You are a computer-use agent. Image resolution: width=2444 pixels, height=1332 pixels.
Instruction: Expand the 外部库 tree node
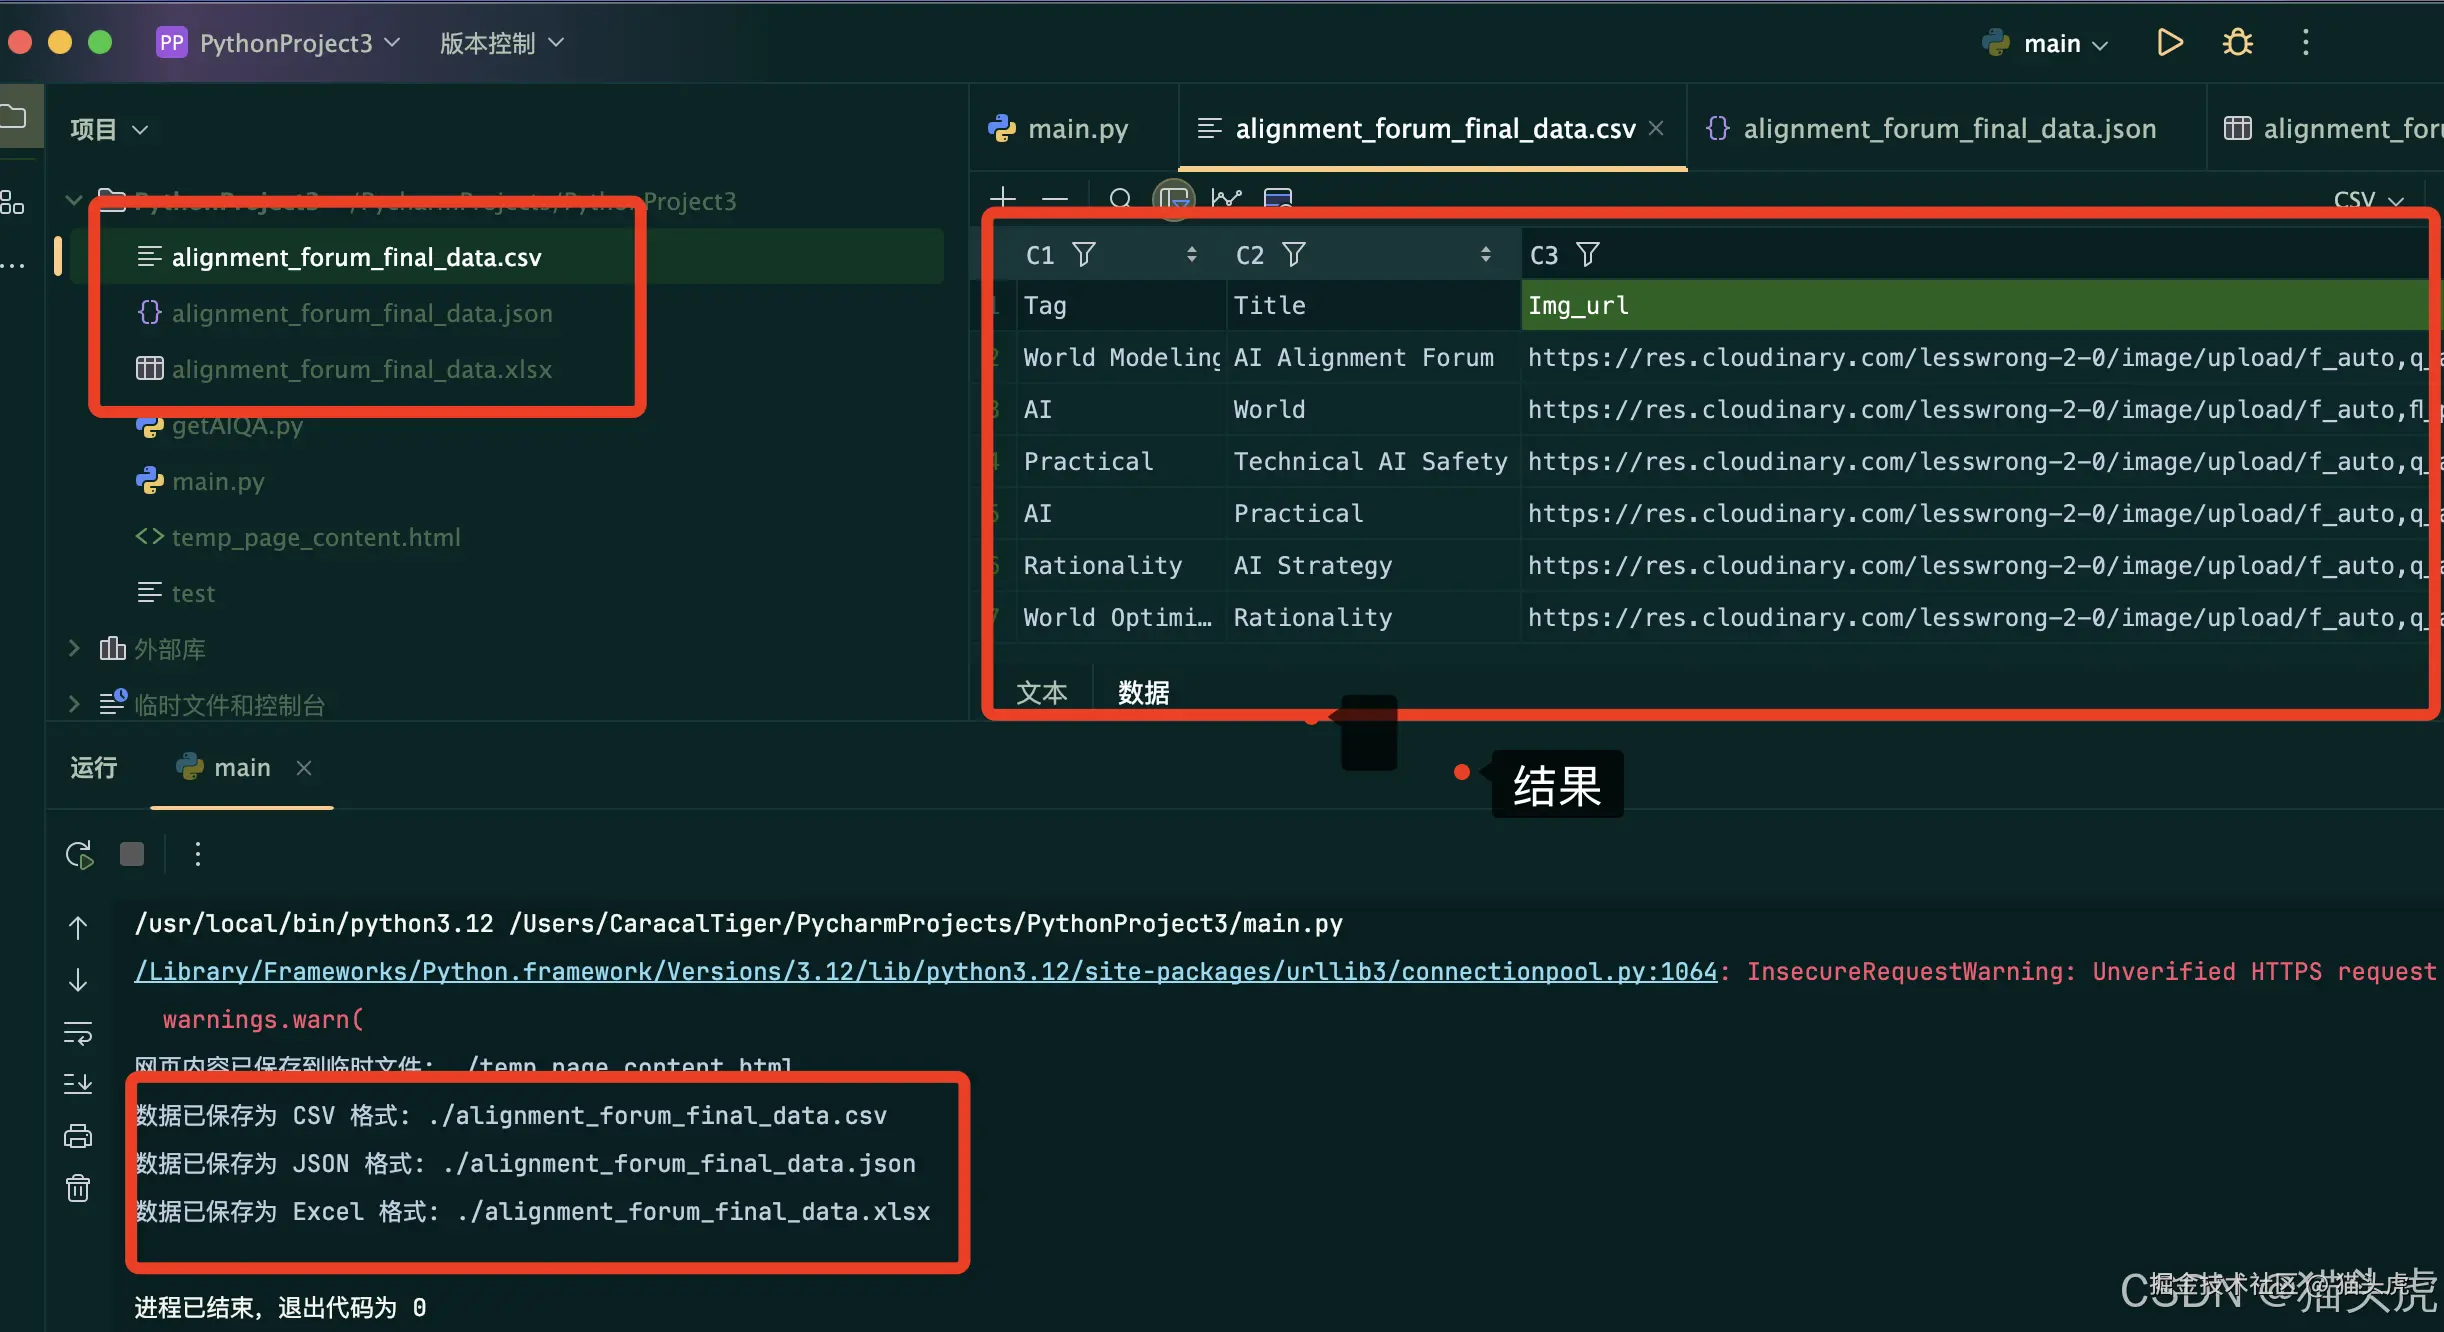click(74, 649)
